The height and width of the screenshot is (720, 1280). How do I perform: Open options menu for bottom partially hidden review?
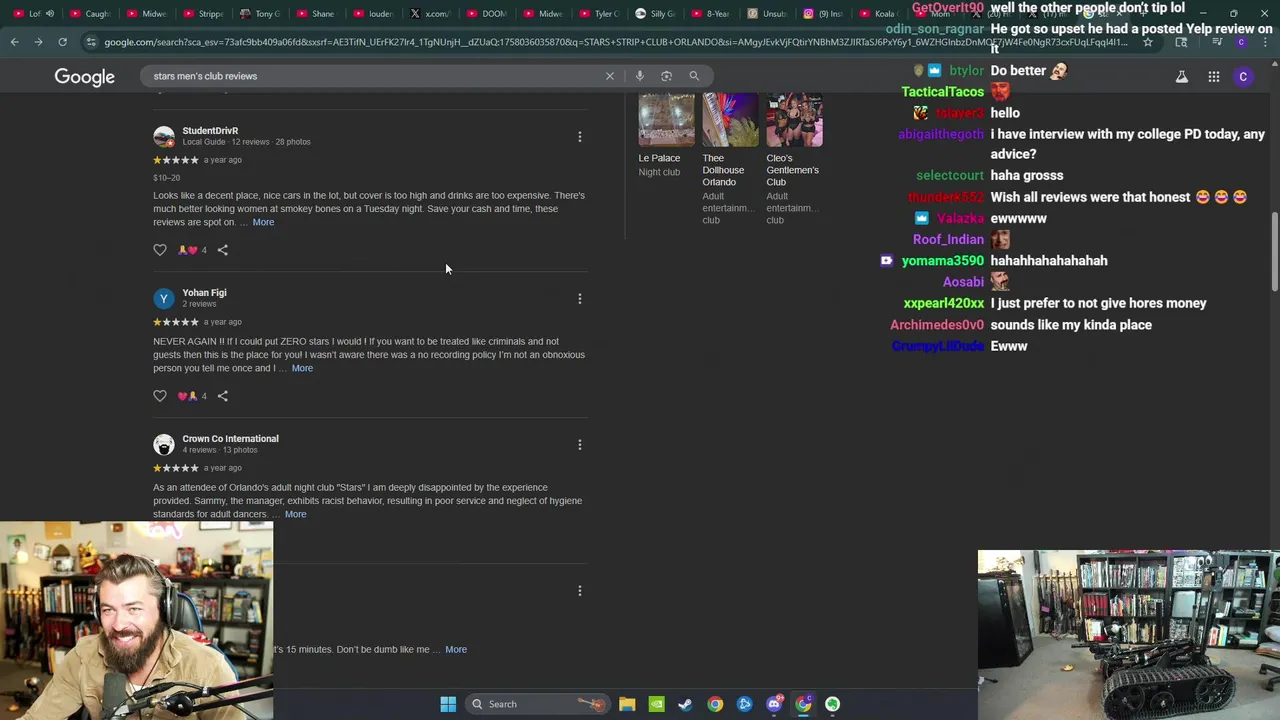[579, 591]
